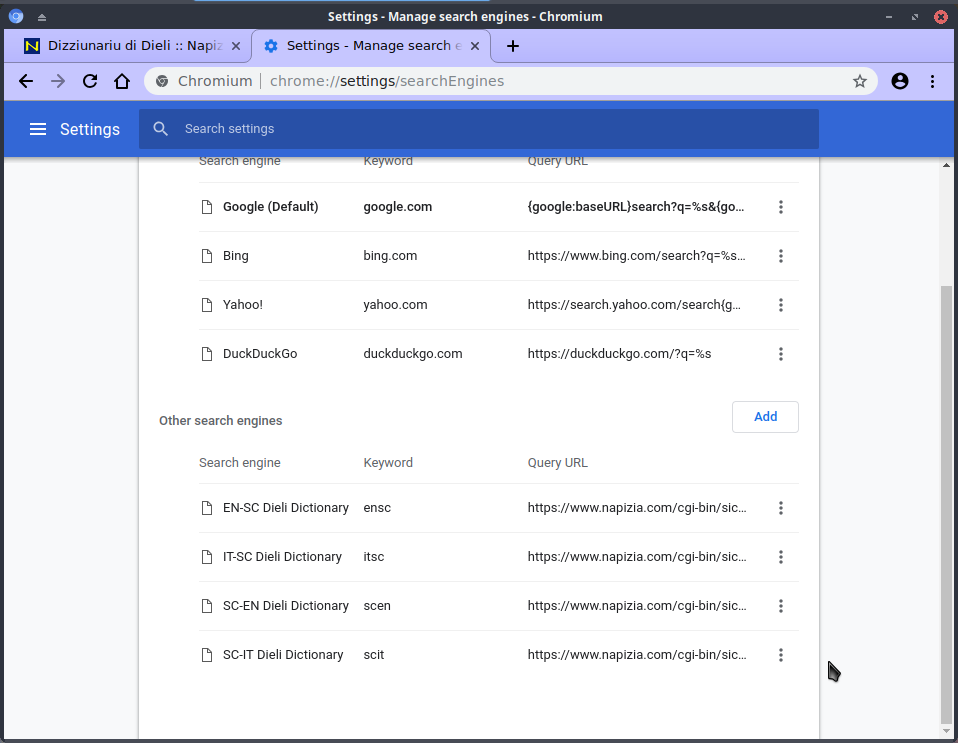Open more actions for SC-IT Dieli Dictionary
The image size is (958, 743).
781,655
